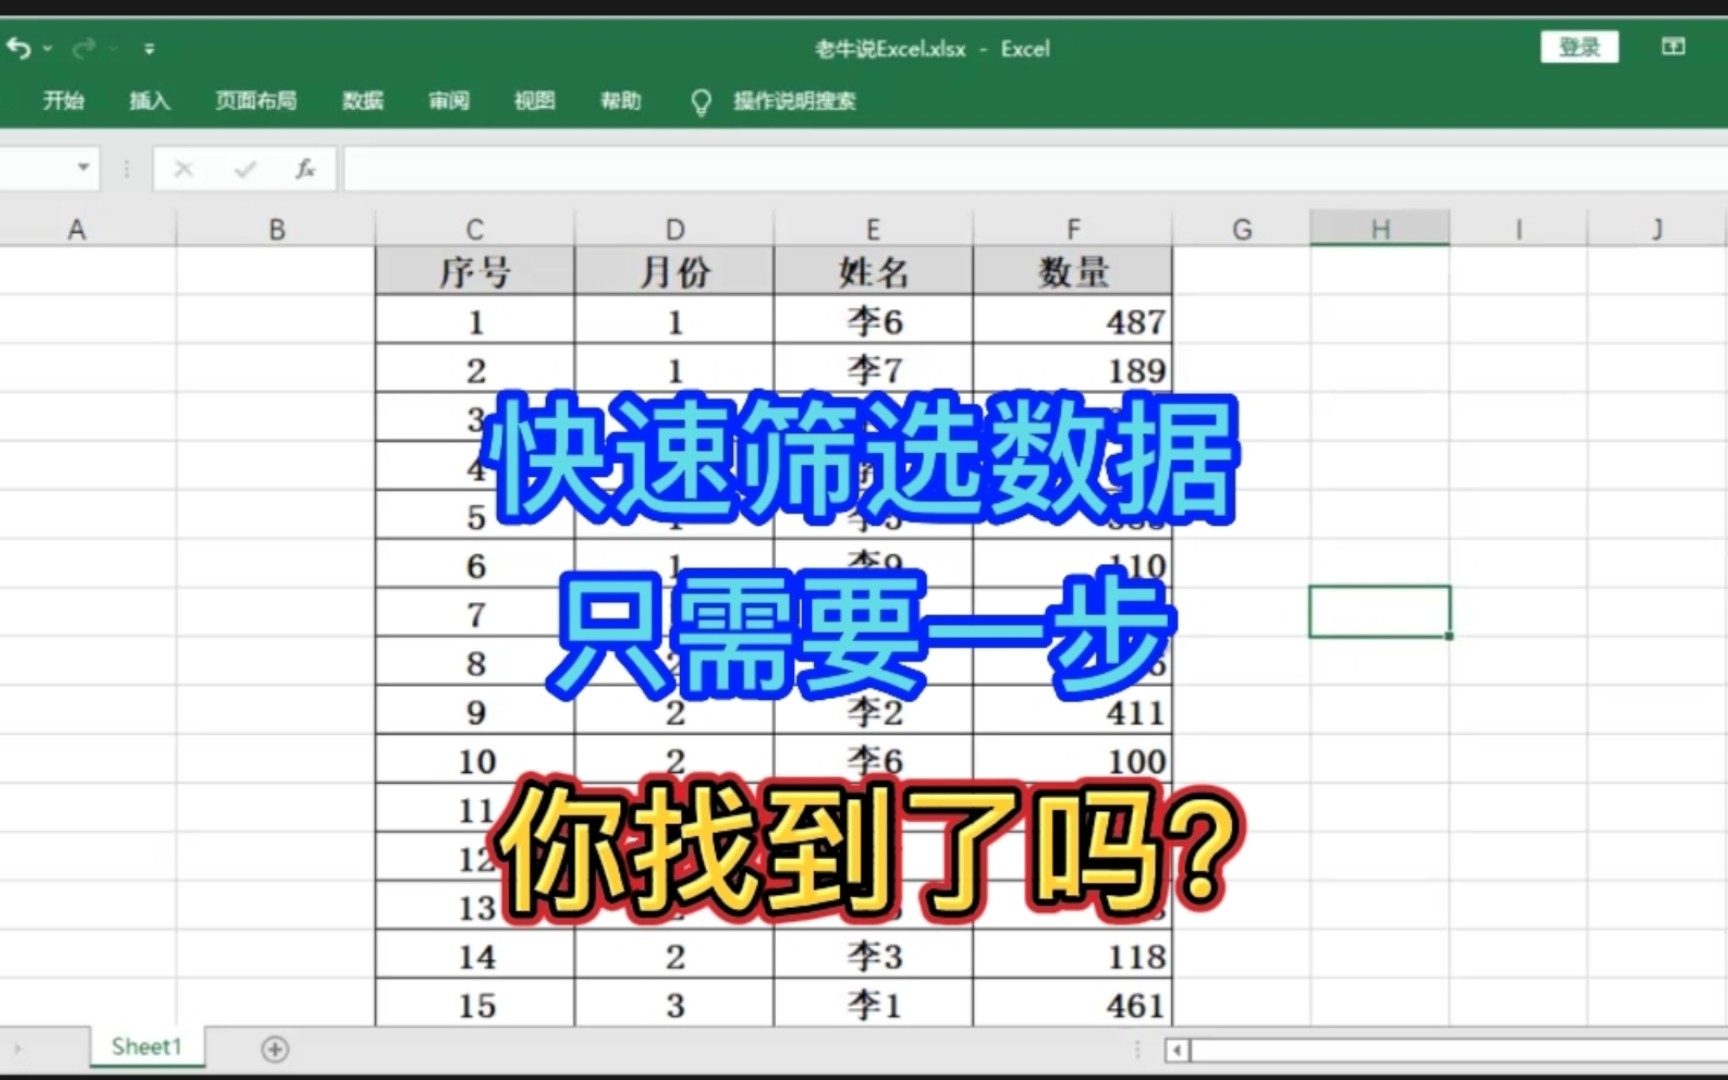
Task: Select column H header
Action: coord(1380,228)
